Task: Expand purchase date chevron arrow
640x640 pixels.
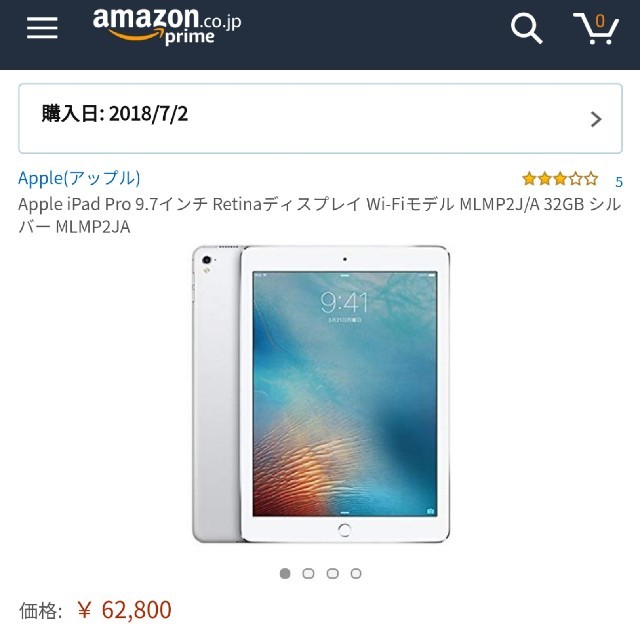Action: pos(596,119)
